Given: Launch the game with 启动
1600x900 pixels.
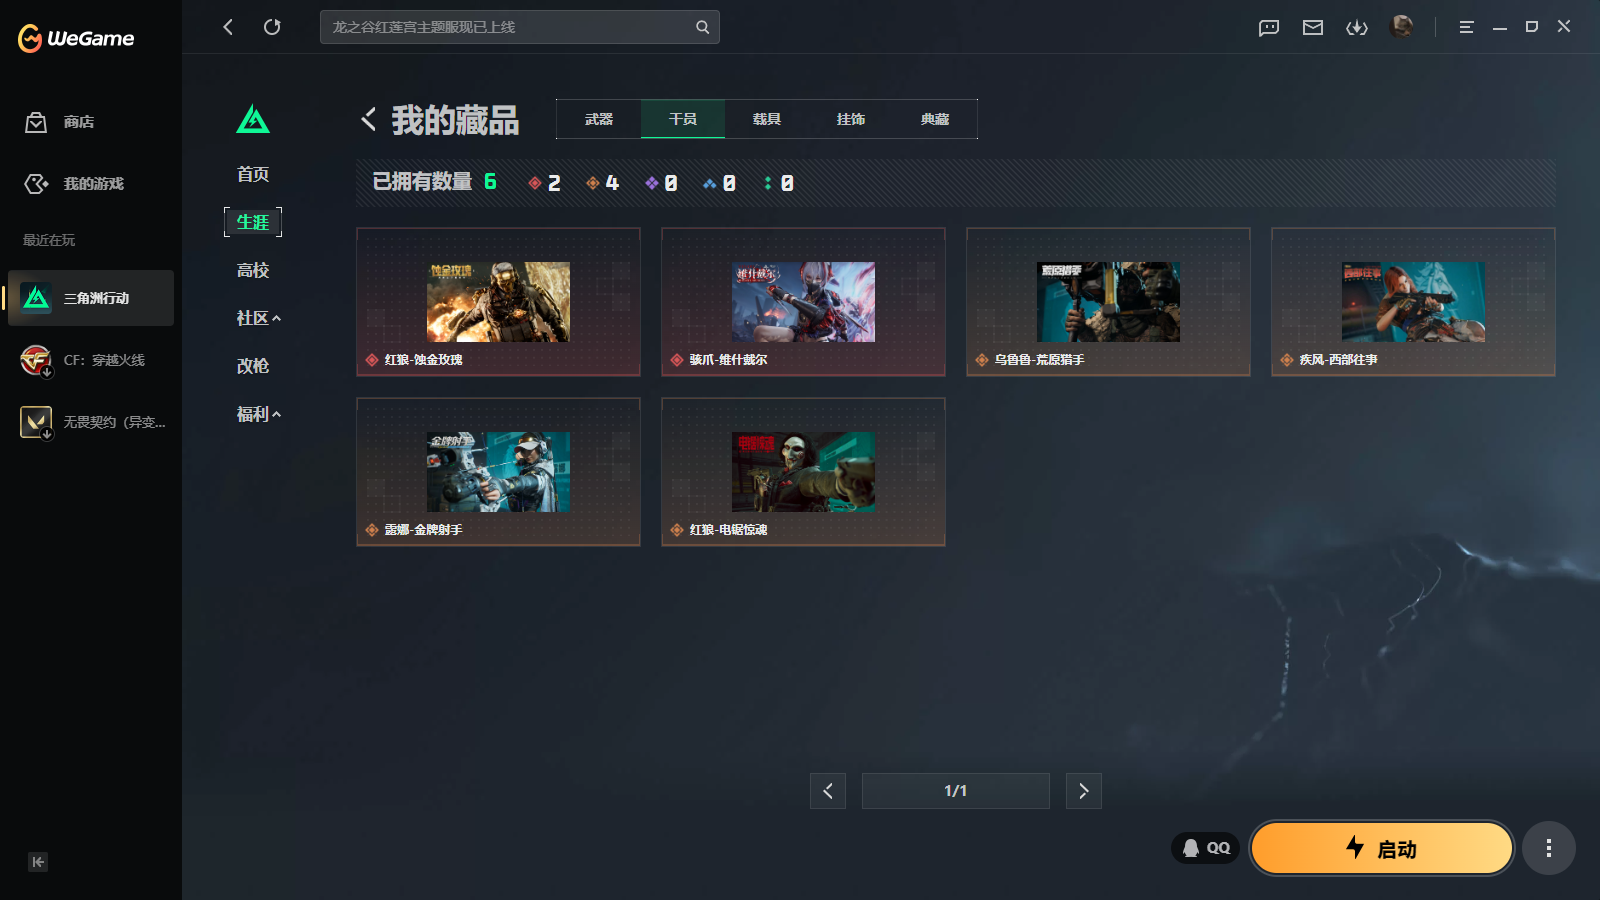Looking at the screenshot, I should (1382, 848).
